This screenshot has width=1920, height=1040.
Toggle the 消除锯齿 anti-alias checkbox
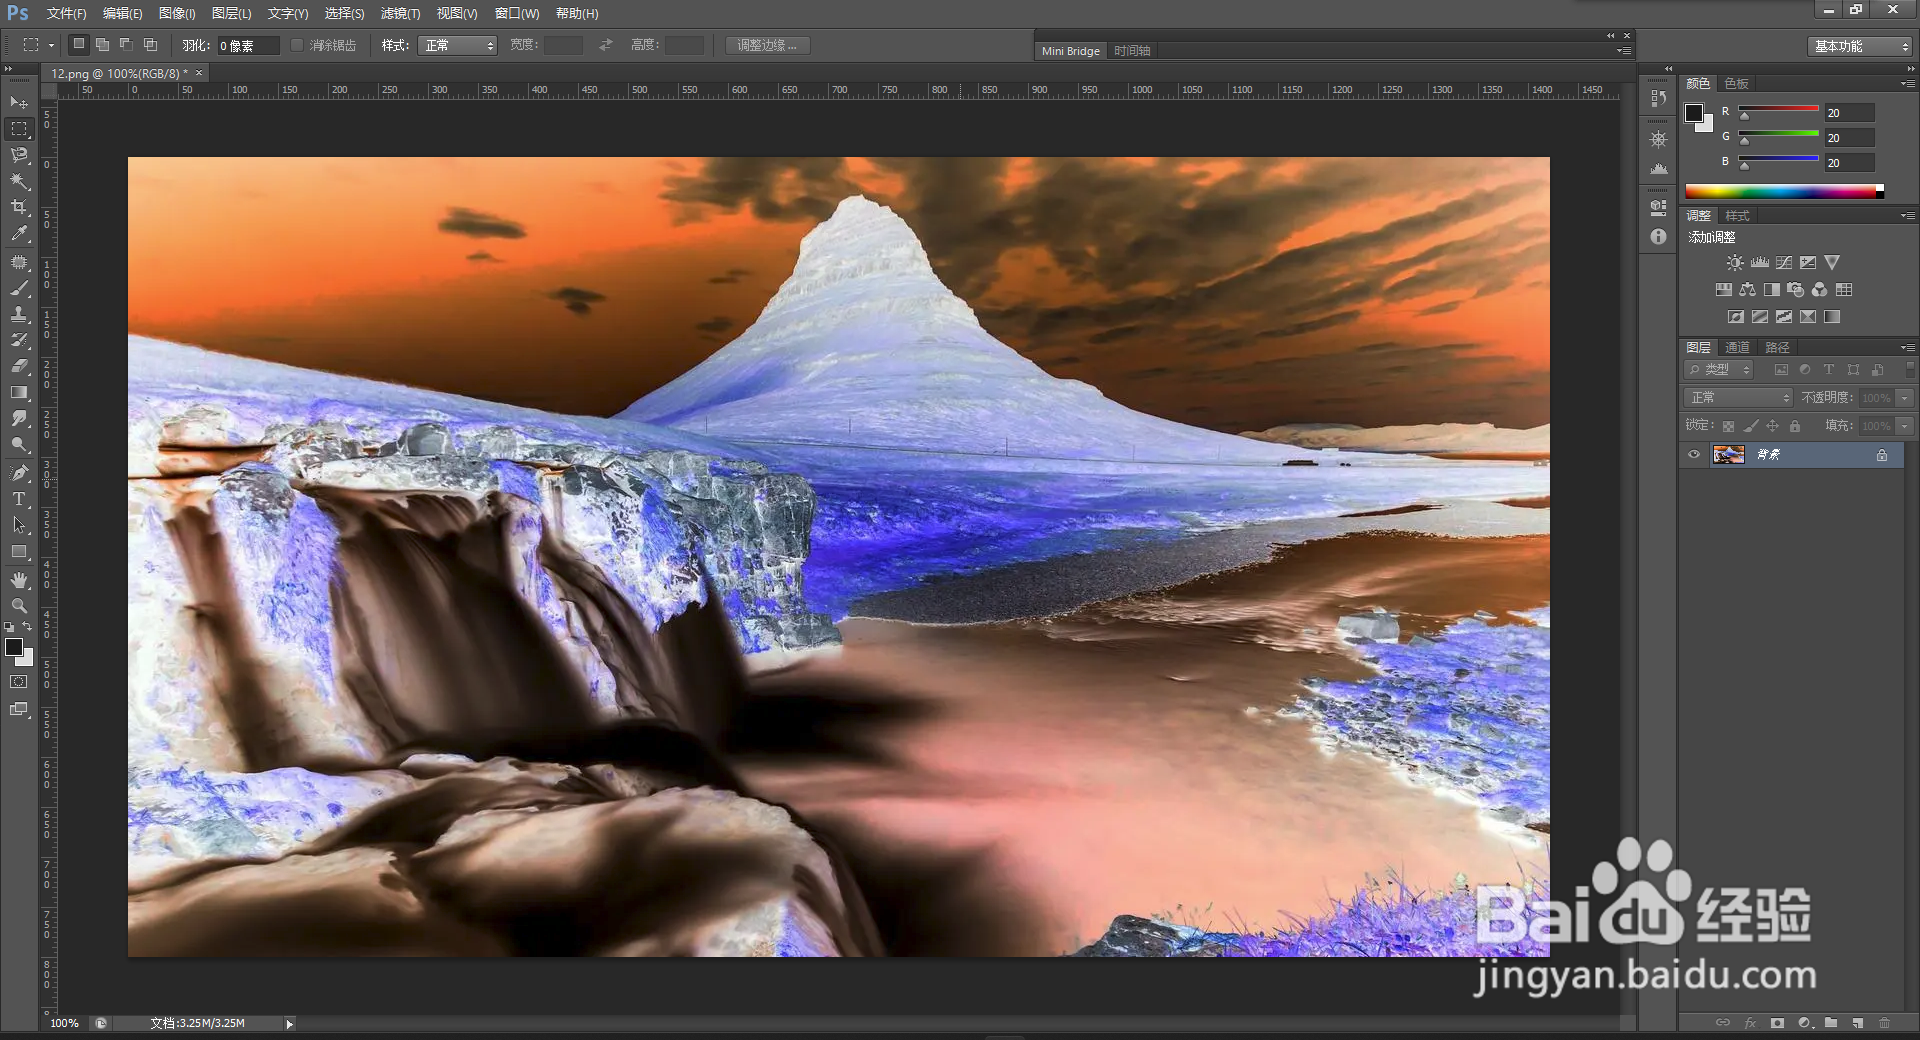tap(297, 45)
